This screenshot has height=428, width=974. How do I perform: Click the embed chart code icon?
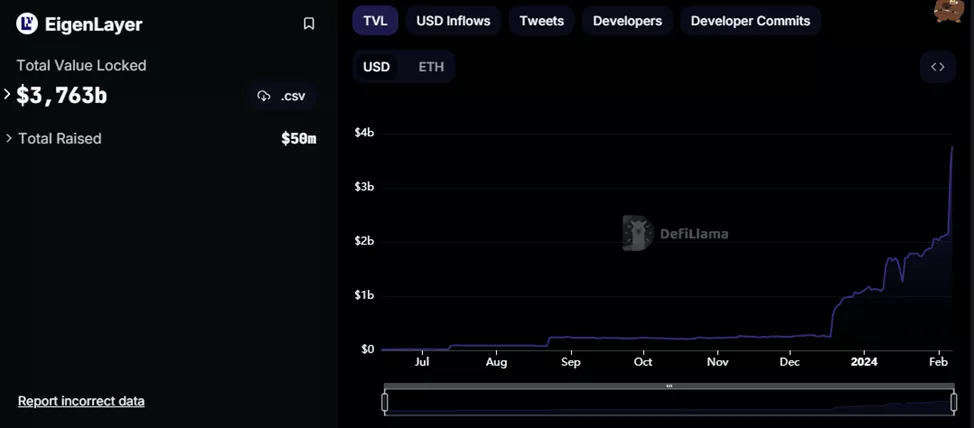(x=937, y=67)
